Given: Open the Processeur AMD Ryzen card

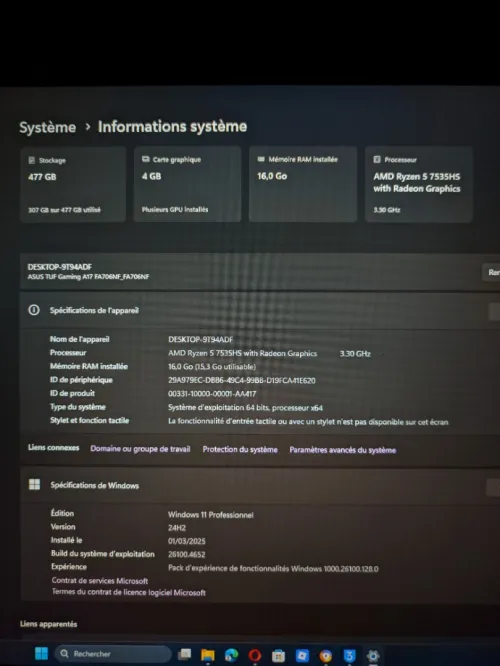Looking at the screenshot, I should click(x=419, y=184).
